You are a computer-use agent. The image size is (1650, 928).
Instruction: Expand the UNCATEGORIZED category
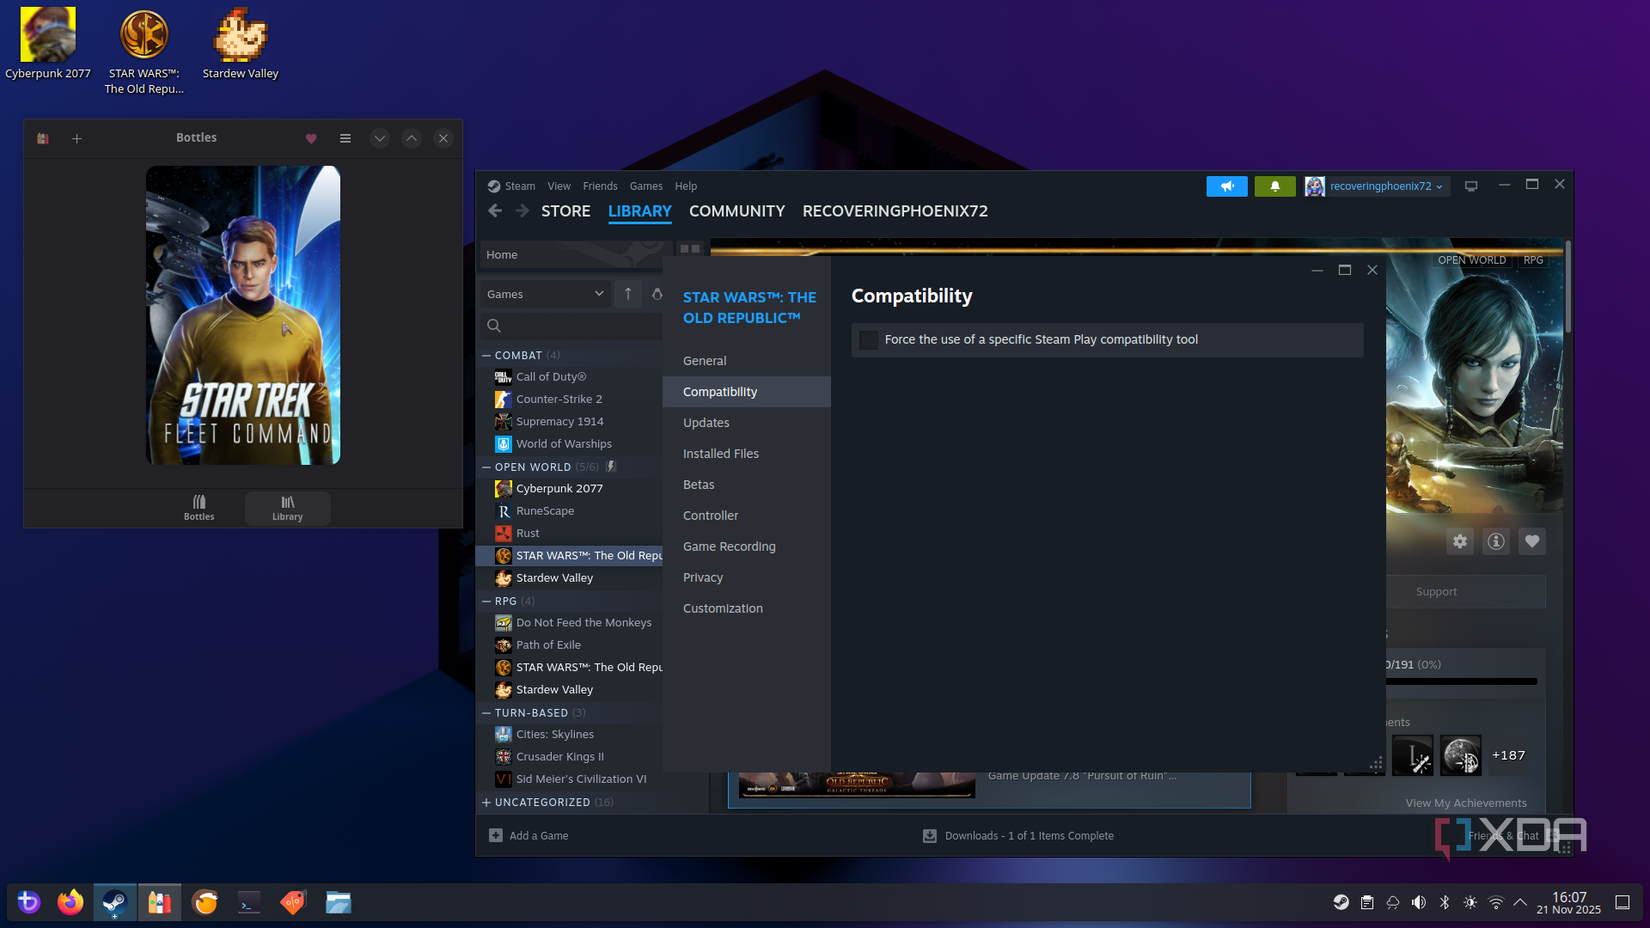(x=486, y=801)
